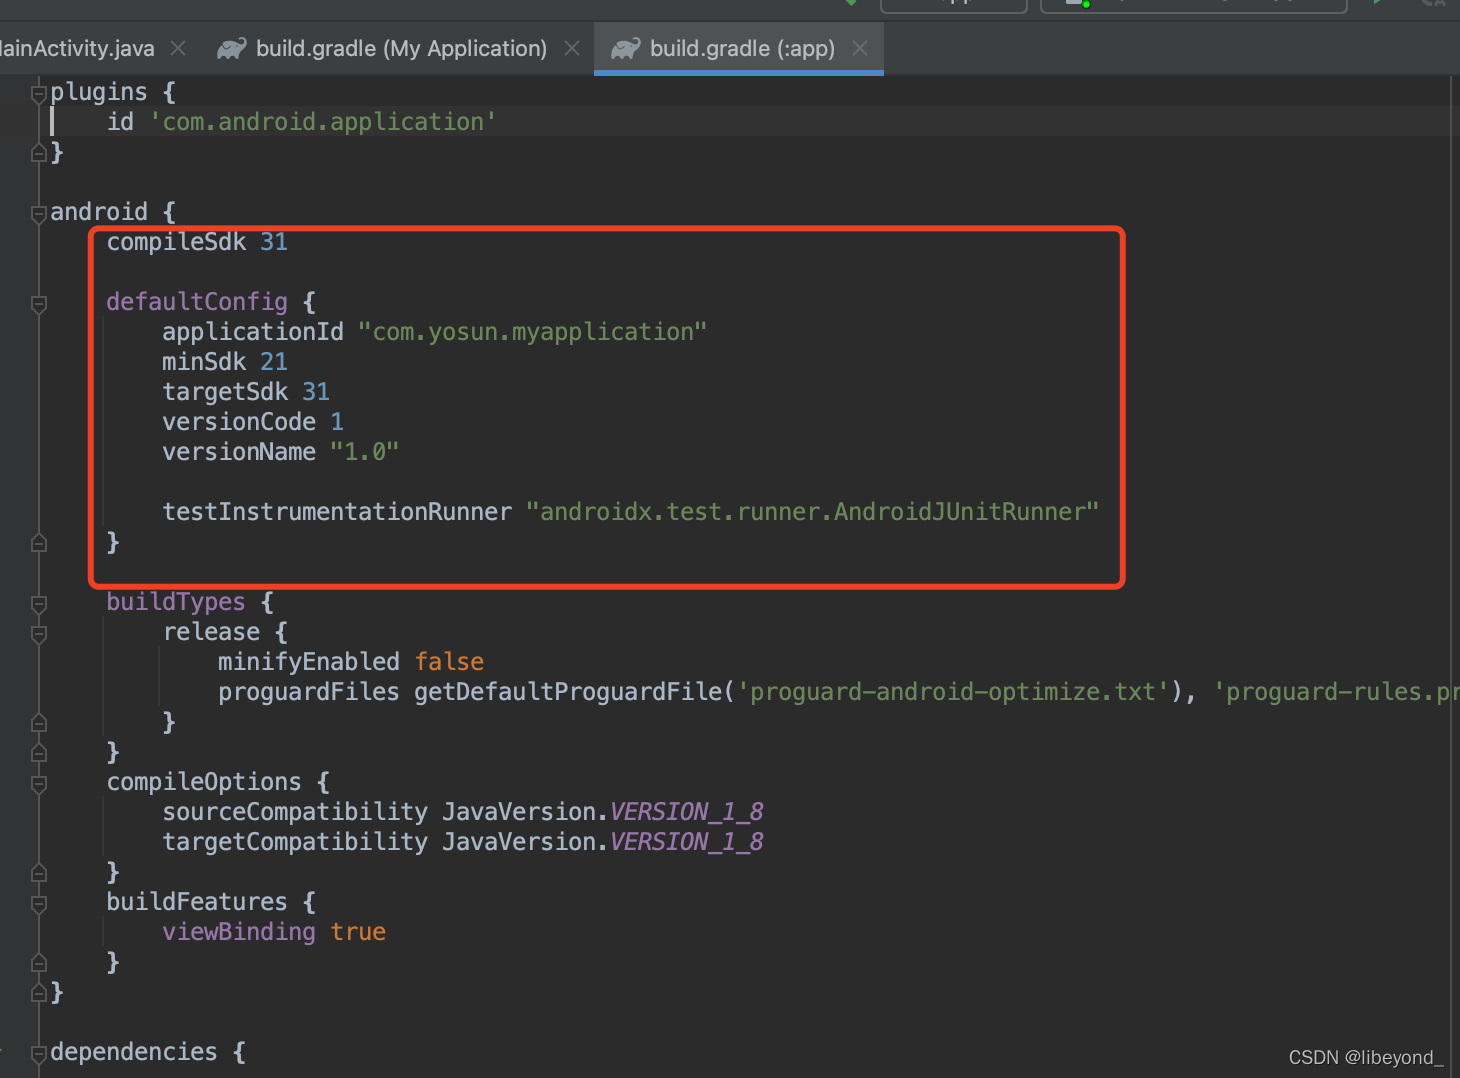The image size is (1460, 1078).
Task: Click the Gradle icon on the My Application tab
Action: pyautogui.click(x=231, y=48)
